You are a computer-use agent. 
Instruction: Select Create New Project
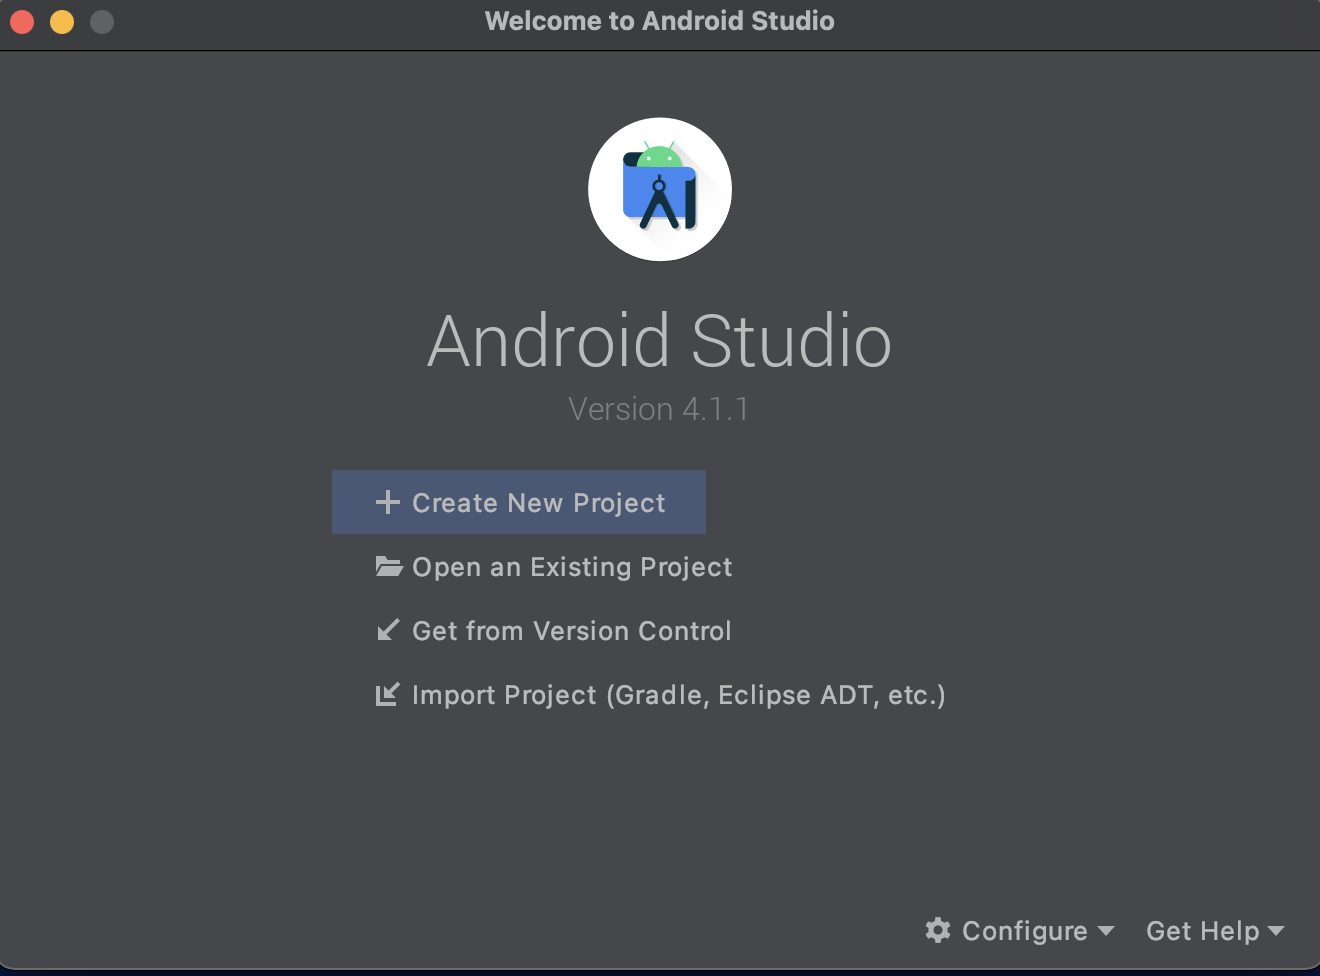[538, 502]
